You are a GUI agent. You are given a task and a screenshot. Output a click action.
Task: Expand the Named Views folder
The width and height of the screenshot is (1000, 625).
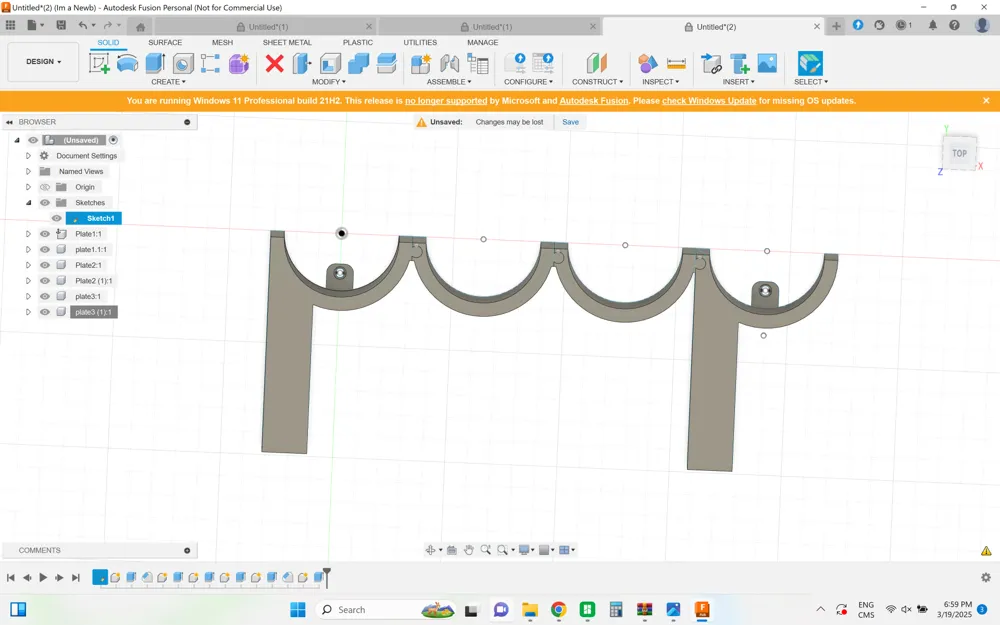tap(29, 171)
